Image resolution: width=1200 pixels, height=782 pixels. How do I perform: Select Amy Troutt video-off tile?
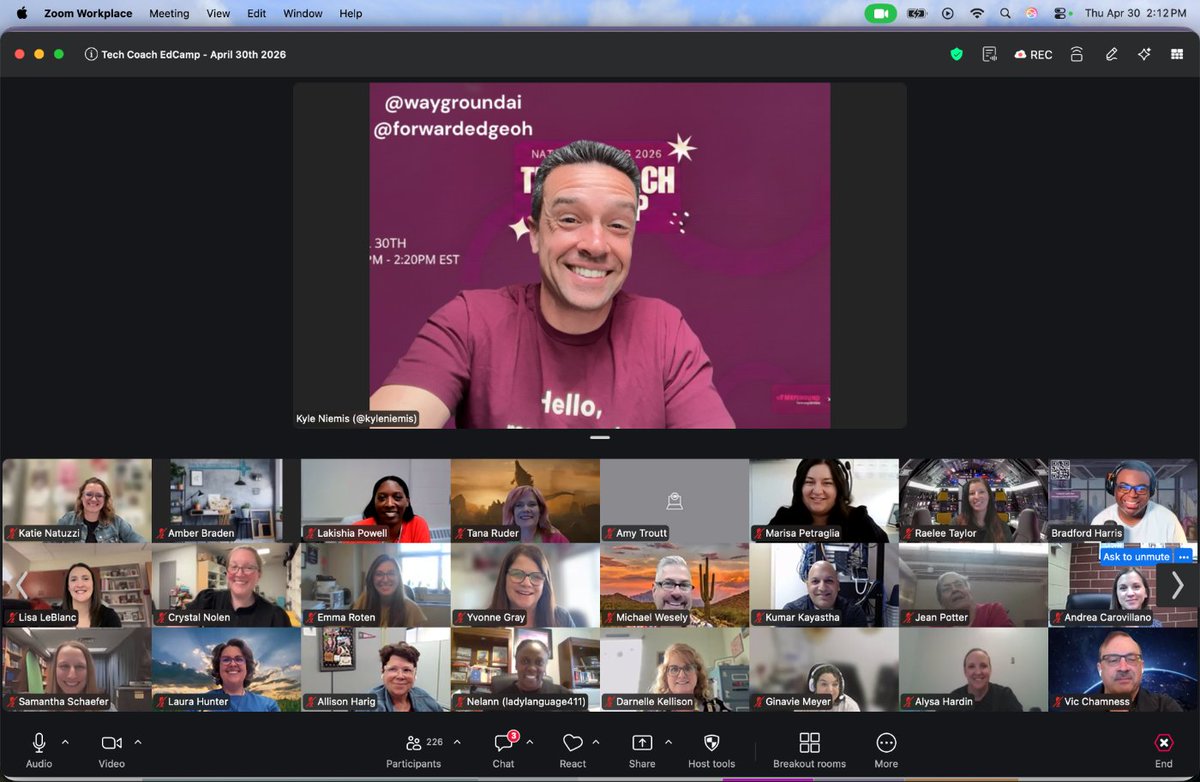click(675, 500)
